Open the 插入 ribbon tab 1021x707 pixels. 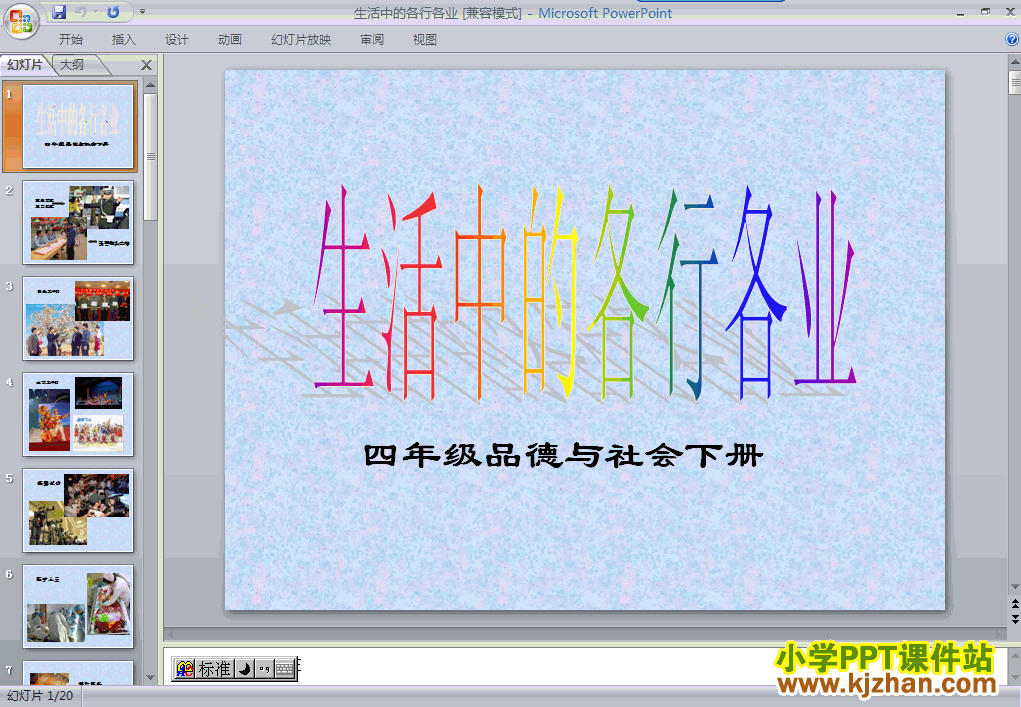point(124,40)
